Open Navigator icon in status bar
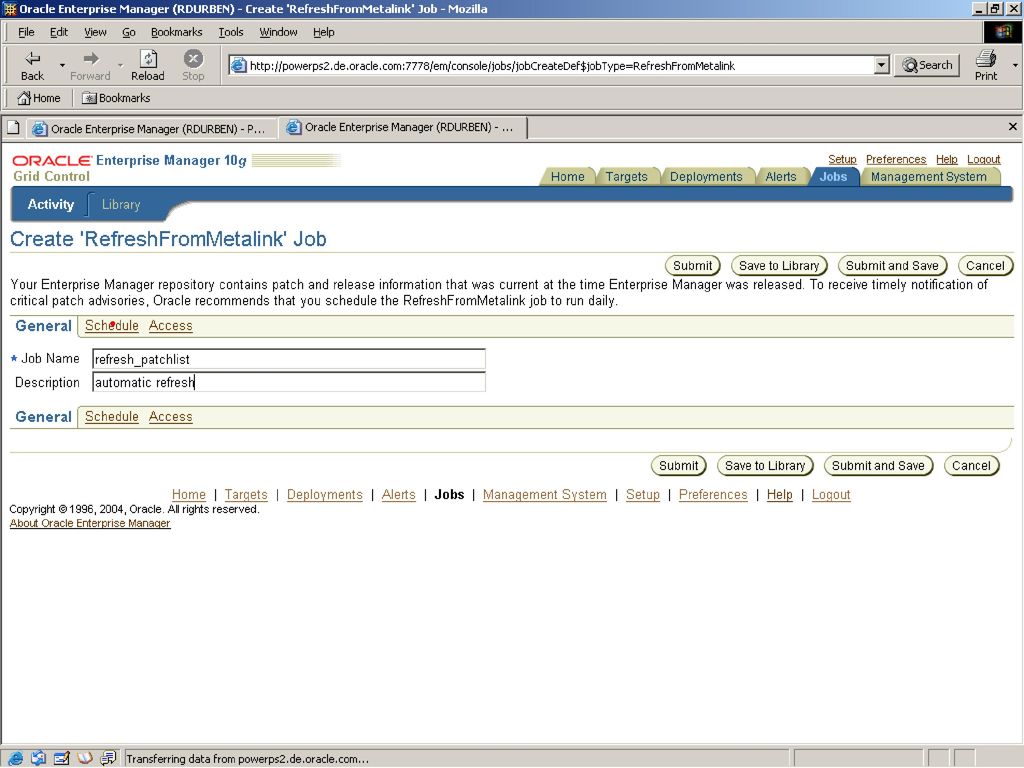The height and width of the screenshot is (768, 1024). pos(15,758)
